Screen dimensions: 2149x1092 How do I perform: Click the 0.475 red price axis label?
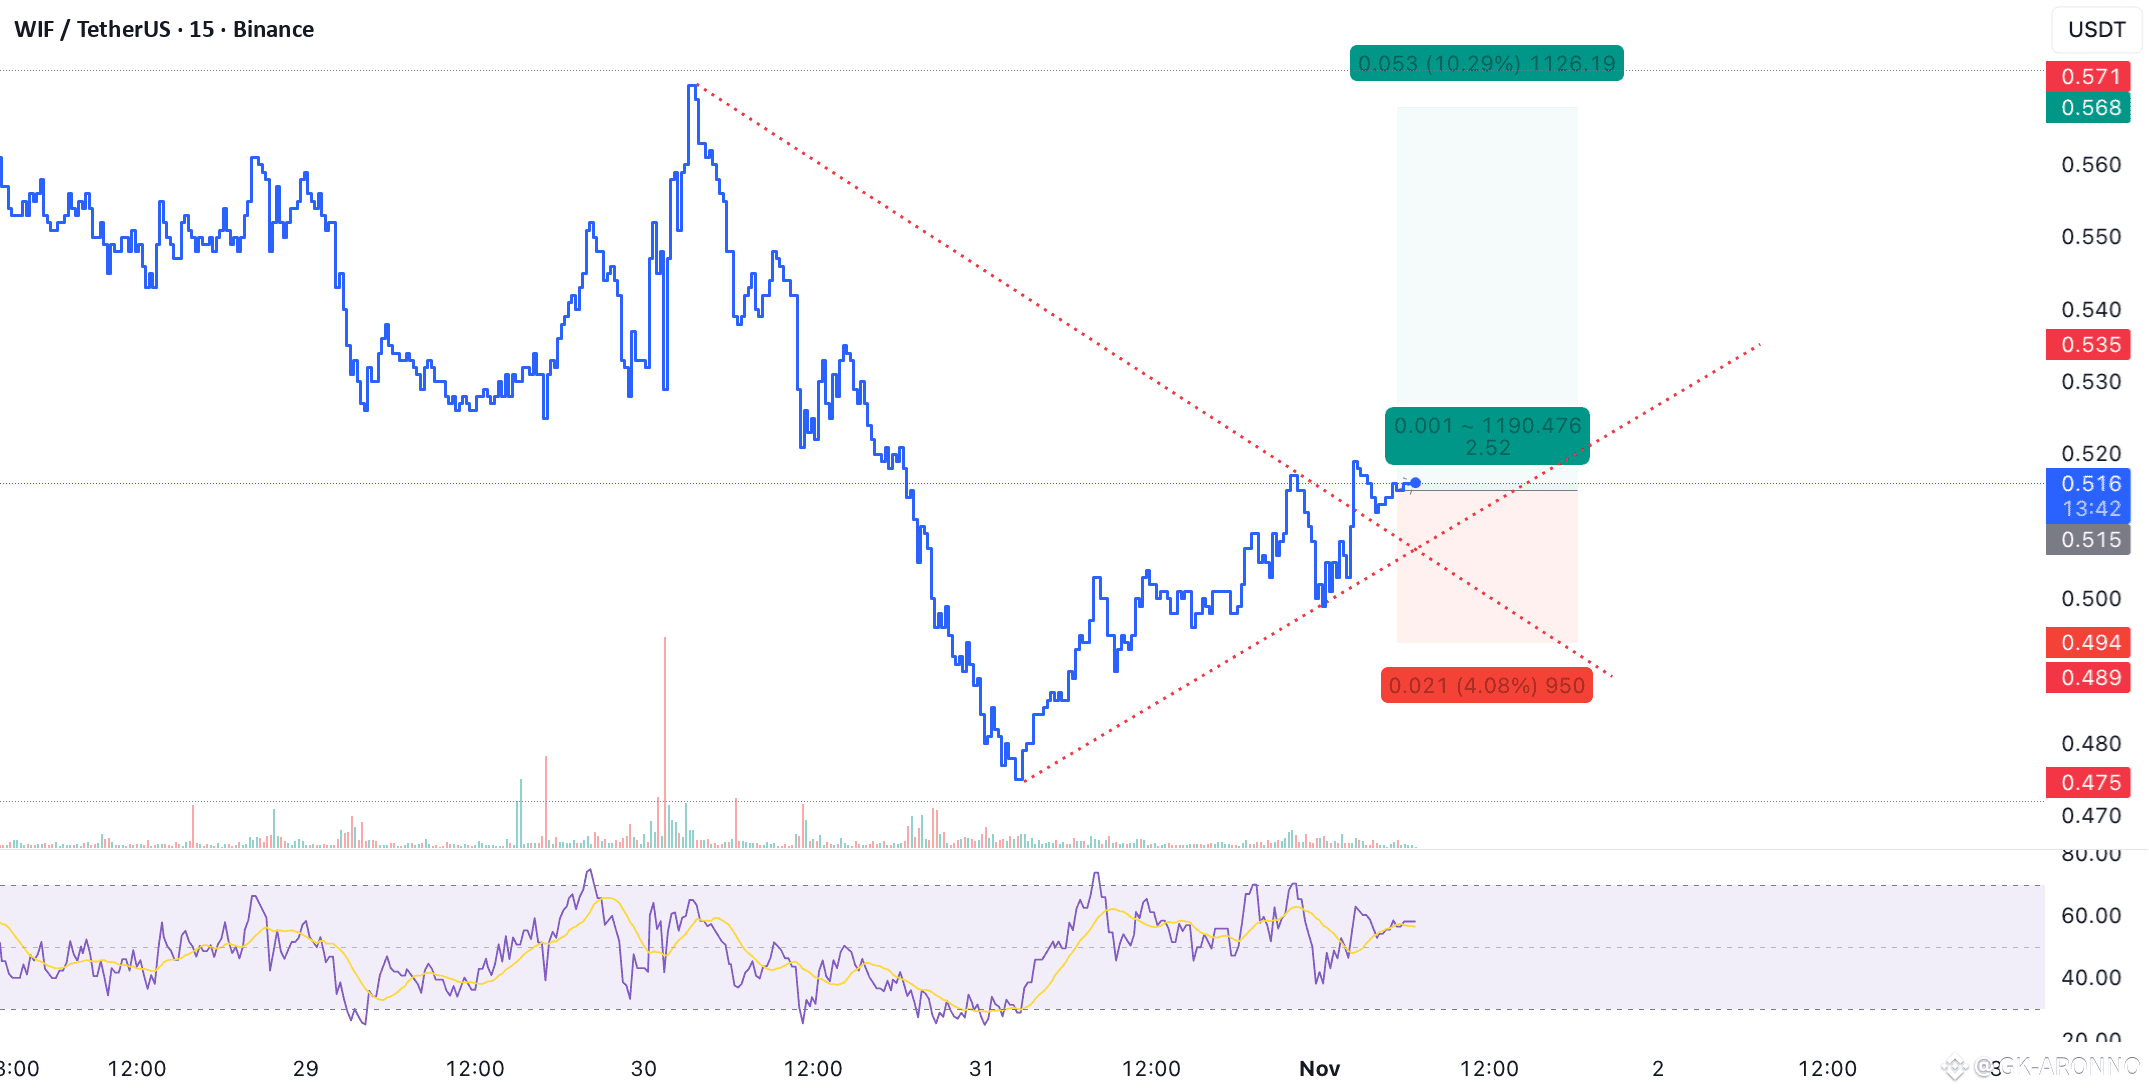2089,782
